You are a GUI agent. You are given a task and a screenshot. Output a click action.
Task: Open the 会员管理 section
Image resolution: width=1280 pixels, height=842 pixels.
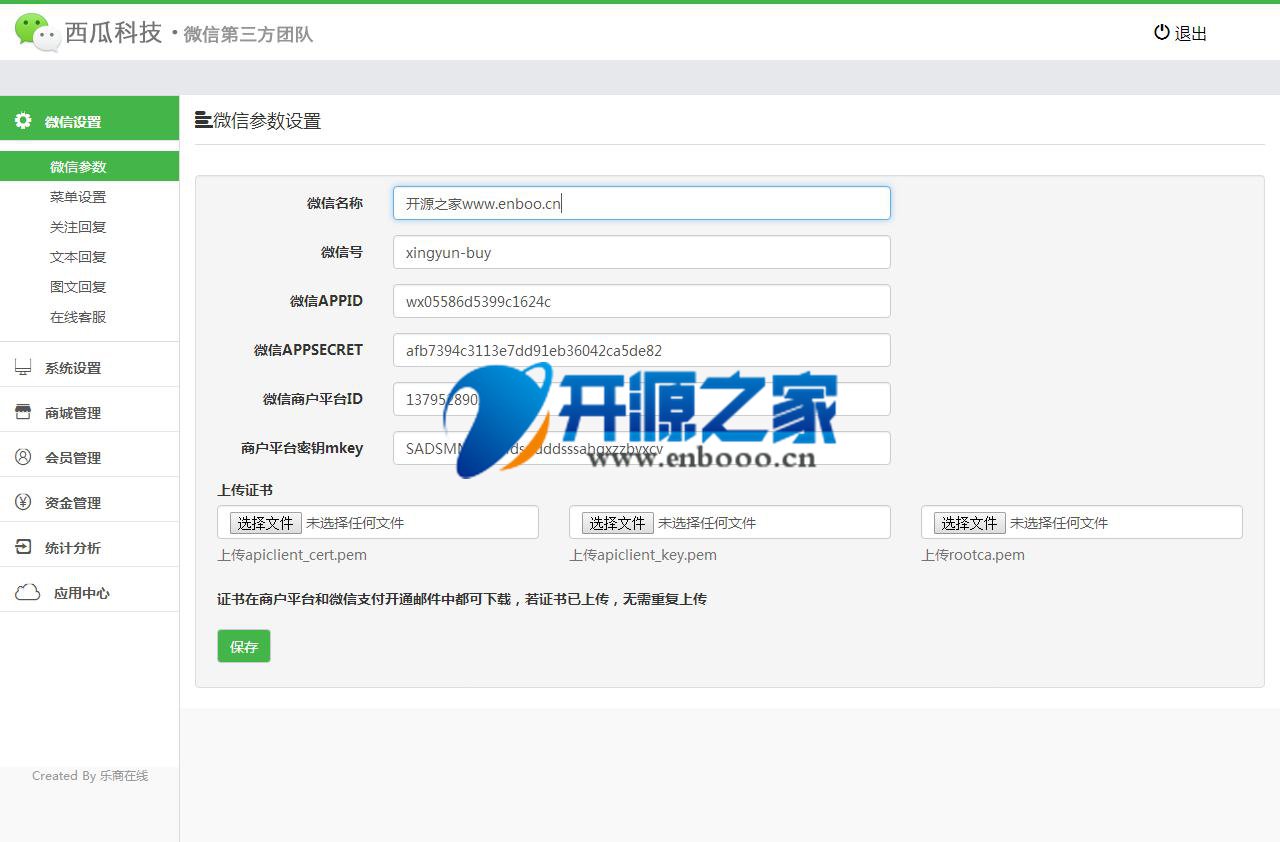[x=90, y=457]
